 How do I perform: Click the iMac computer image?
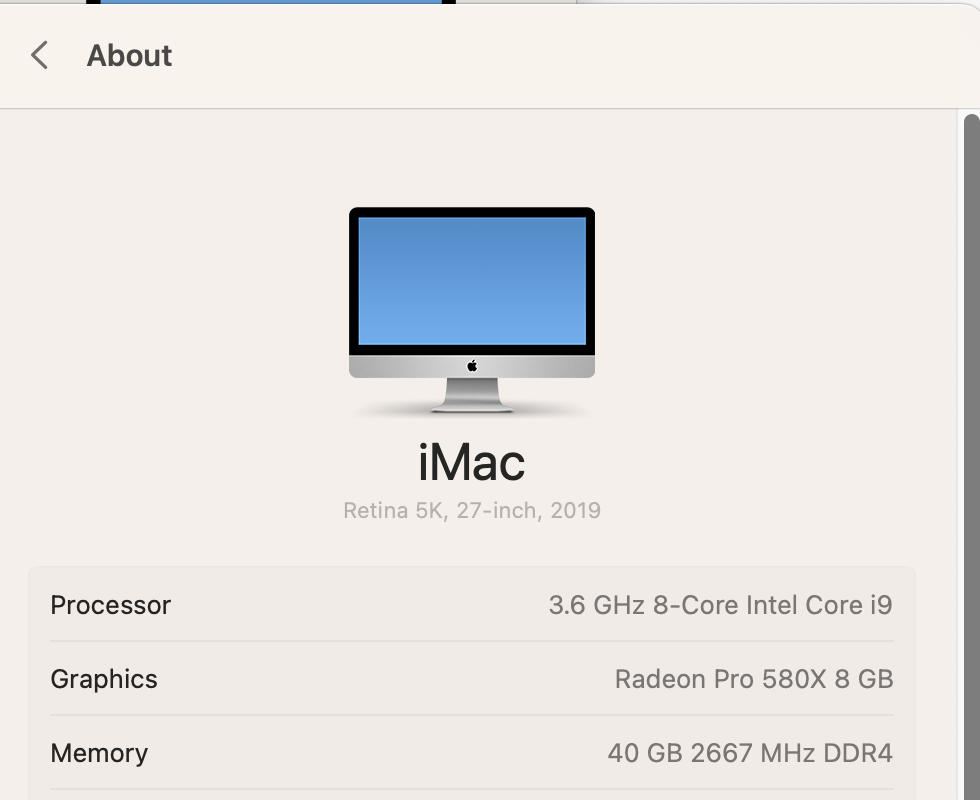tap(472, 310)
